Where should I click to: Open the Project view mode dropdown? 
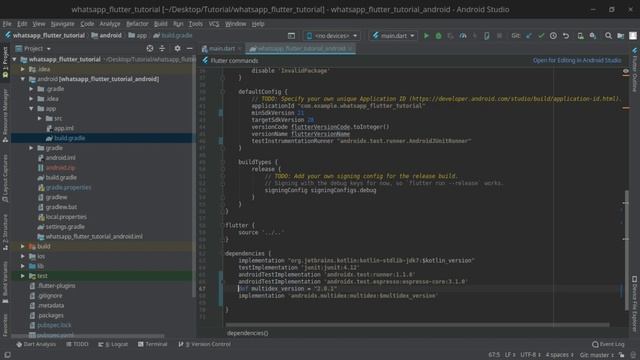coord(33,49)
